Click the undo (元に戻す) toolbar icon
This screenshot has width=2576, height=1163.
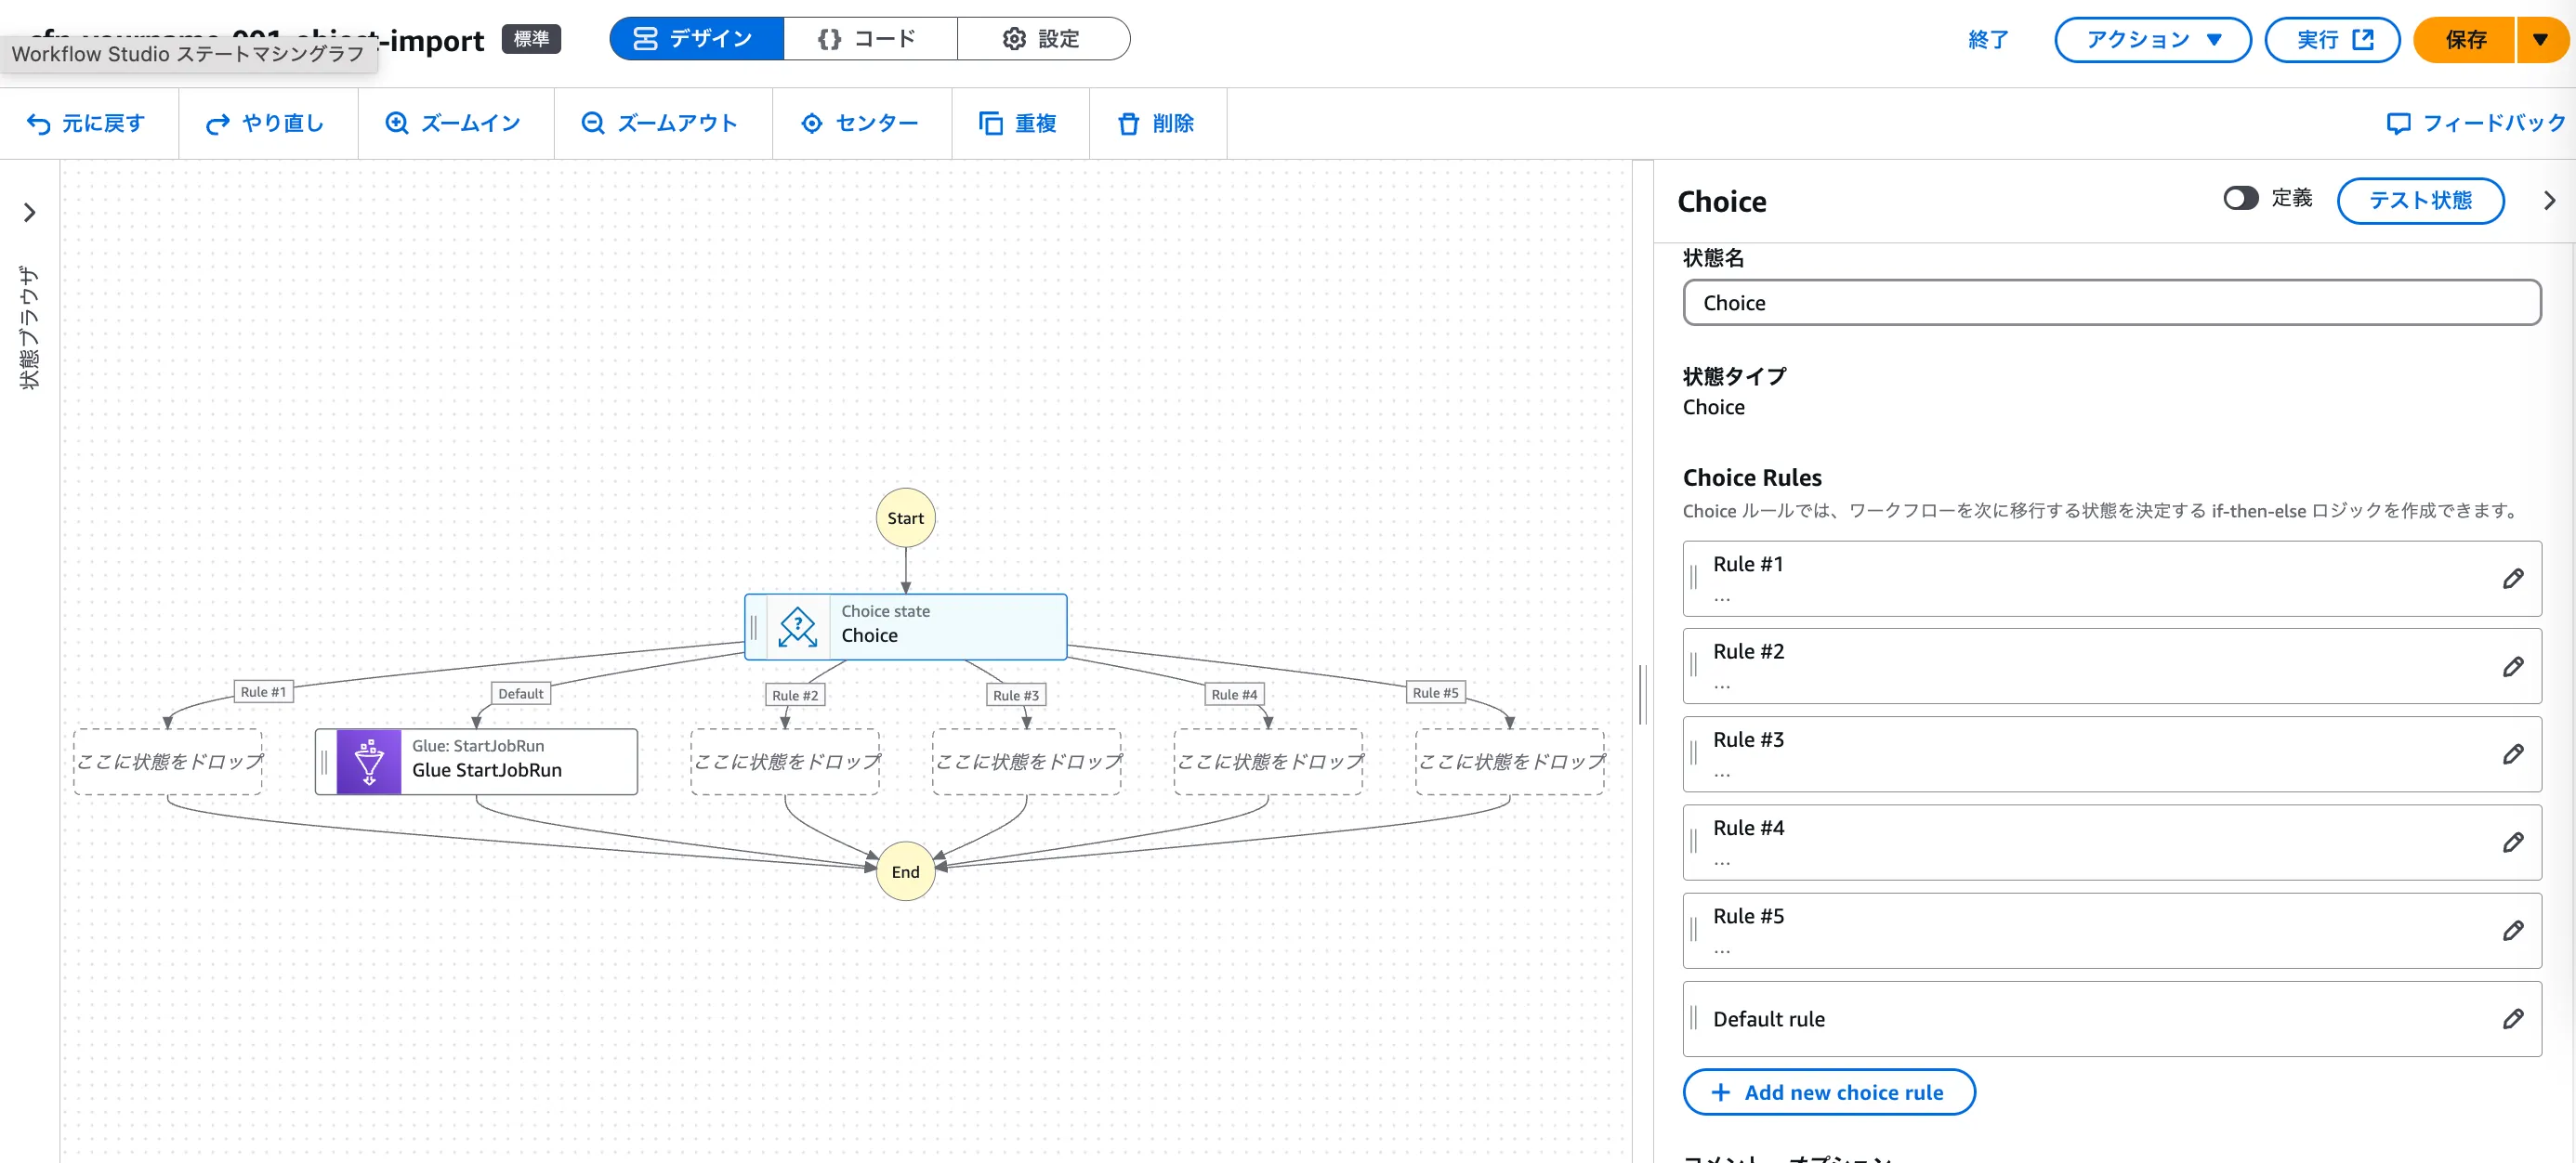[38, 123]
